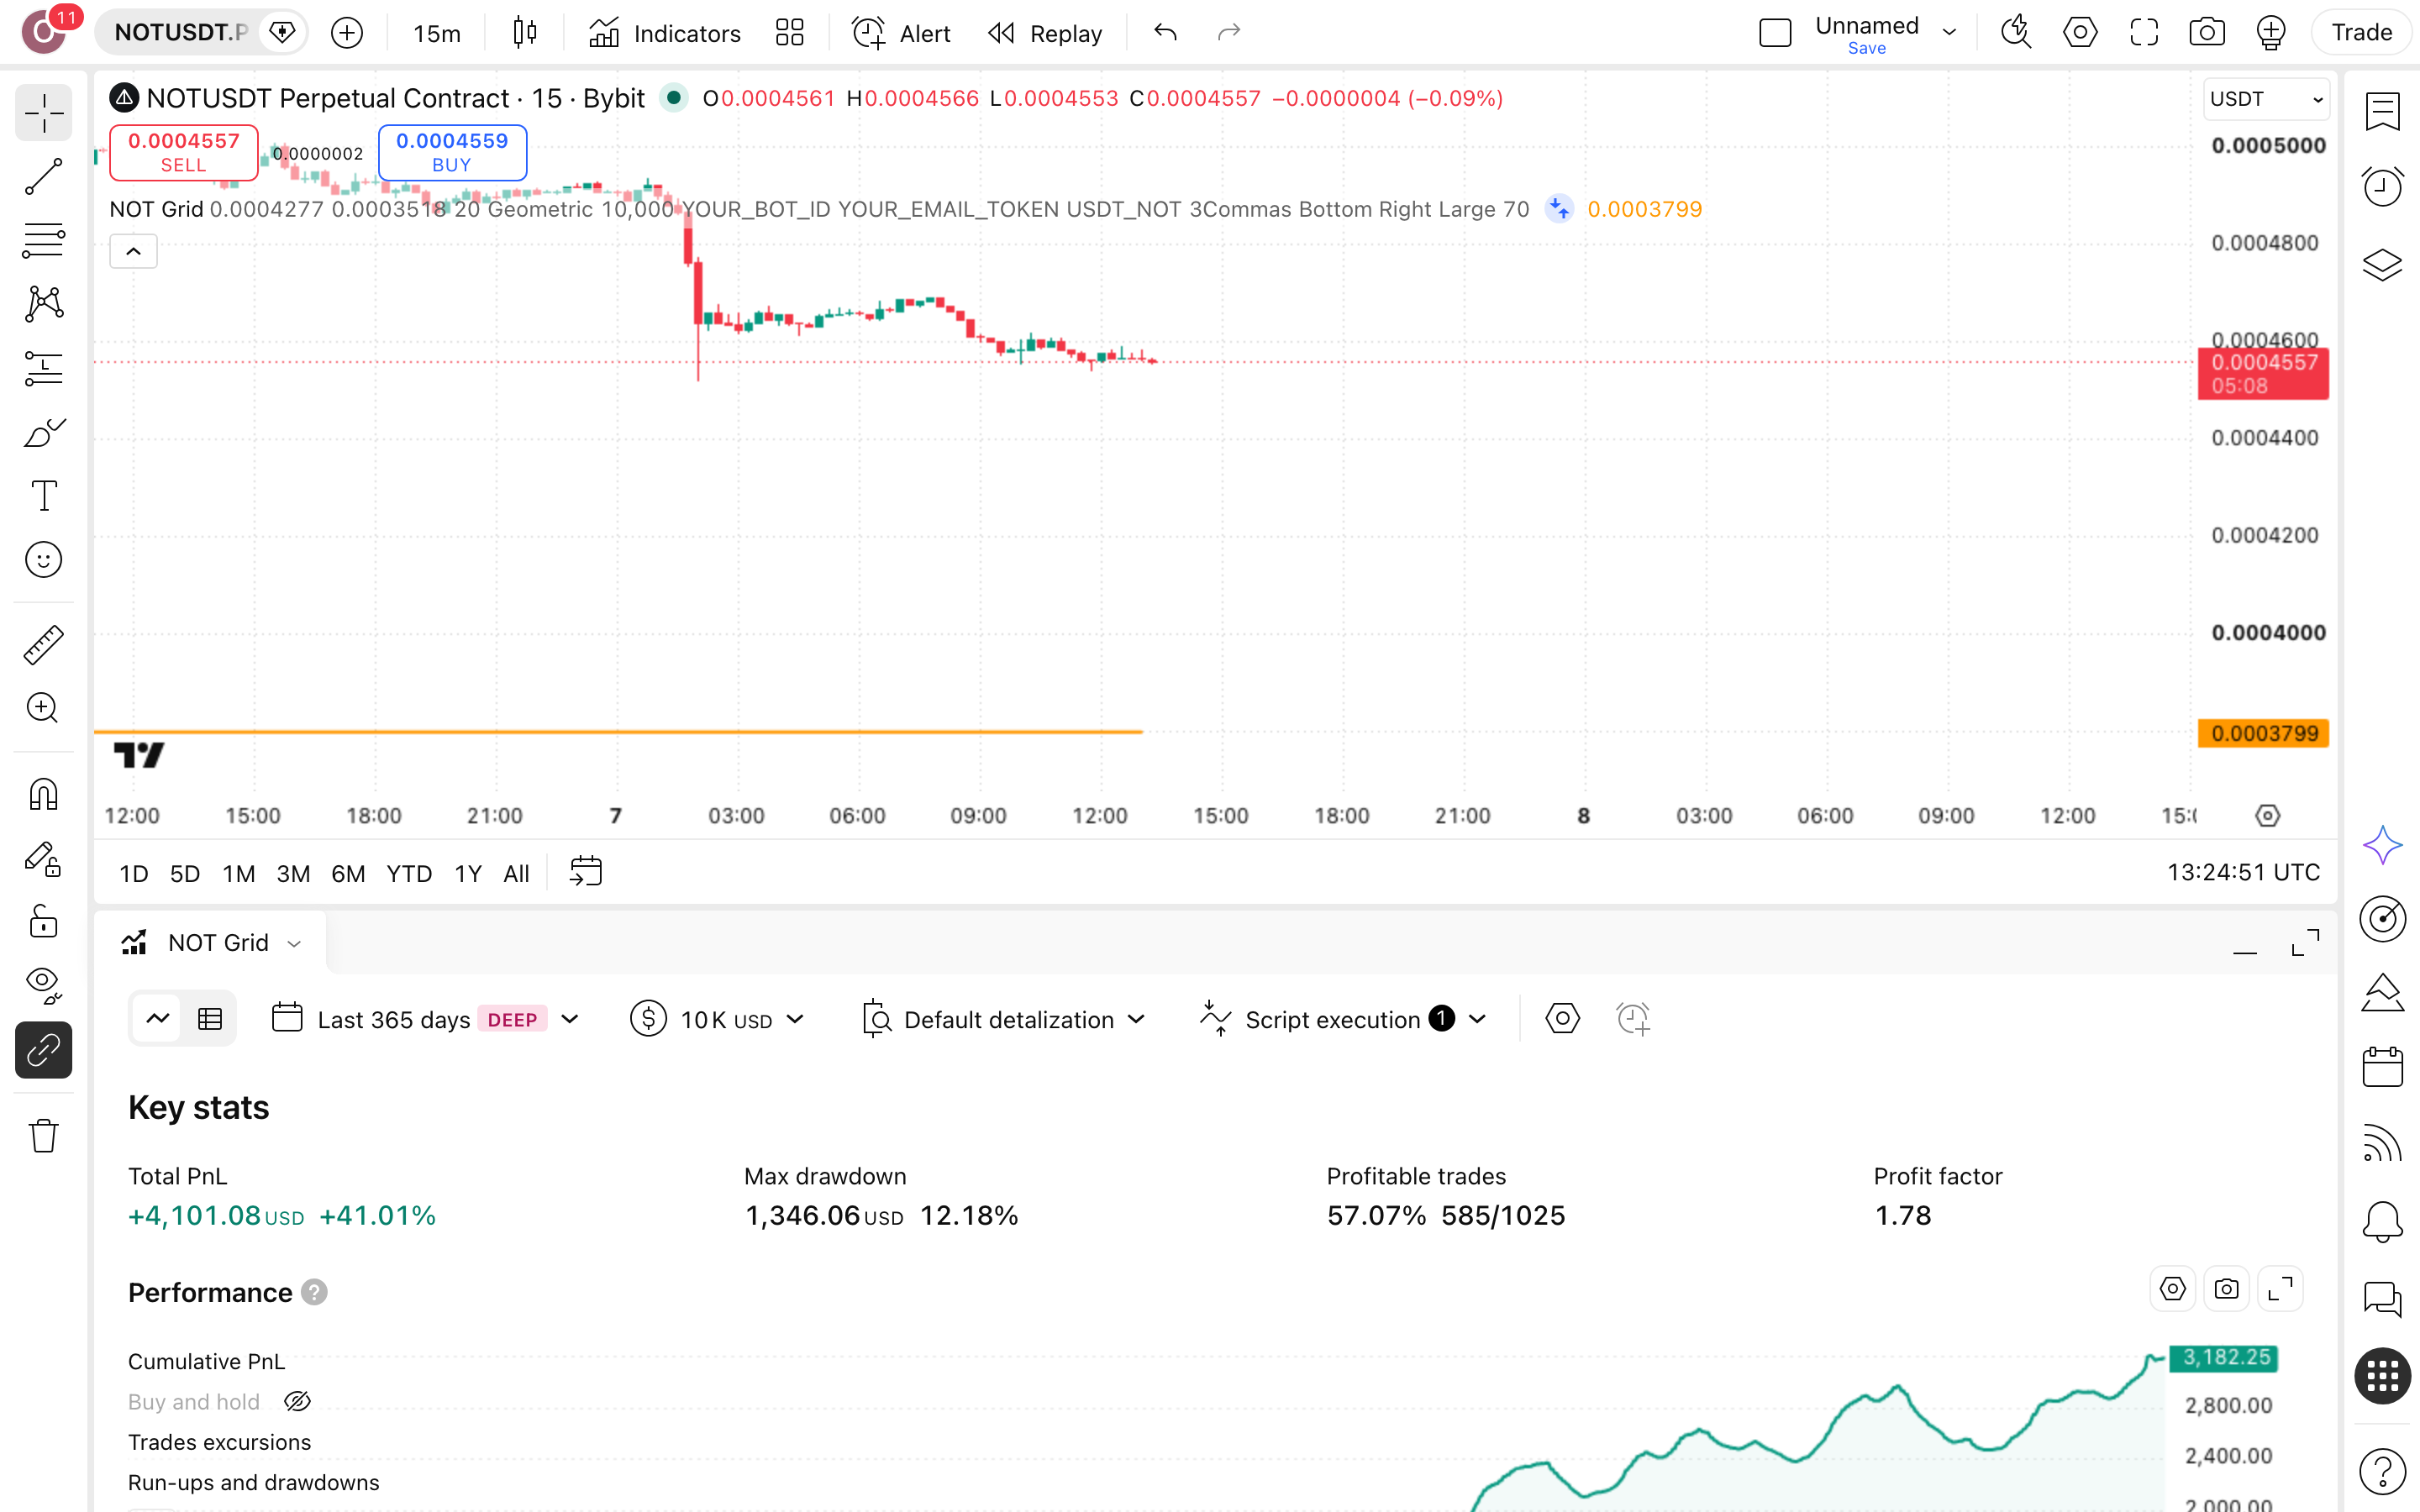Open the Trade panel button
The width and height of the screenshot is (2420, 1512).
pyautogui.click(x=2362, y=33)
